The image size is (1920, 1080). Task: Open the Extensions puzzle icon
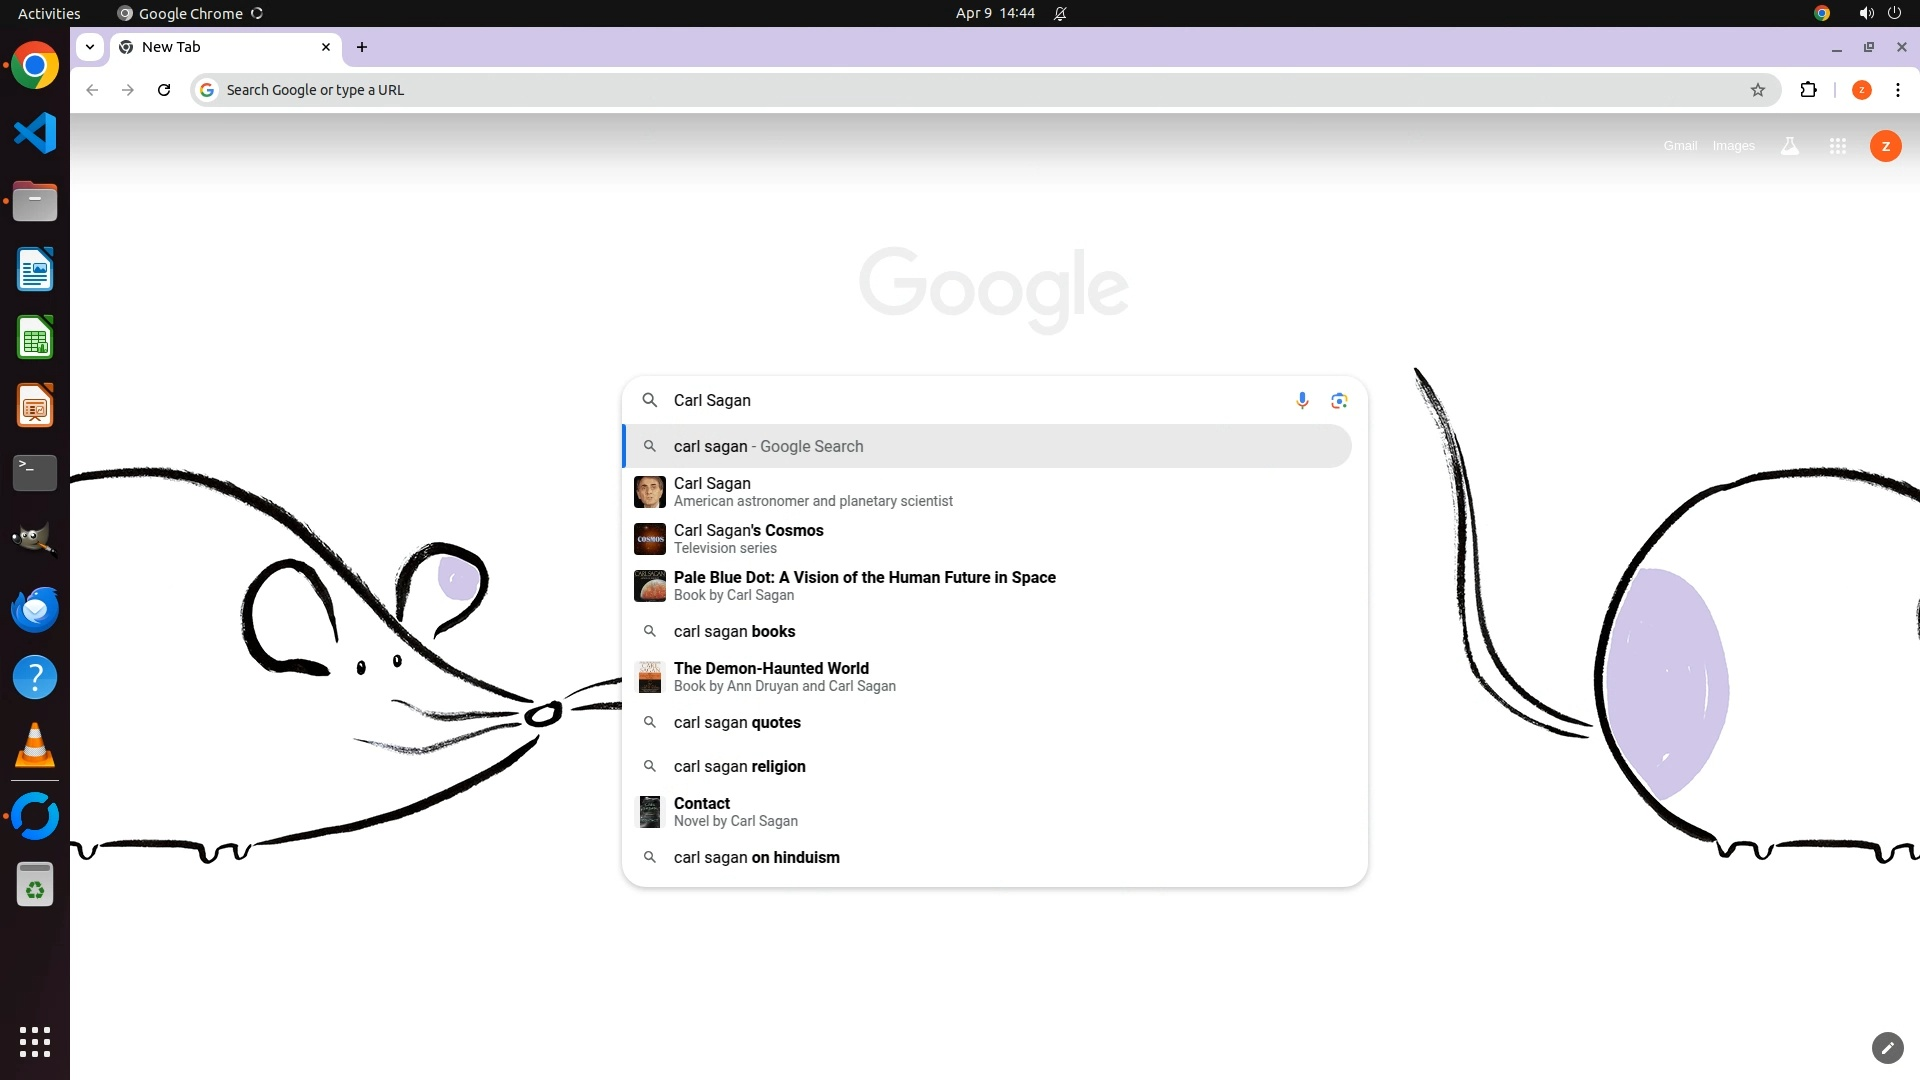pyautogui.click(x=1808, y=90)
